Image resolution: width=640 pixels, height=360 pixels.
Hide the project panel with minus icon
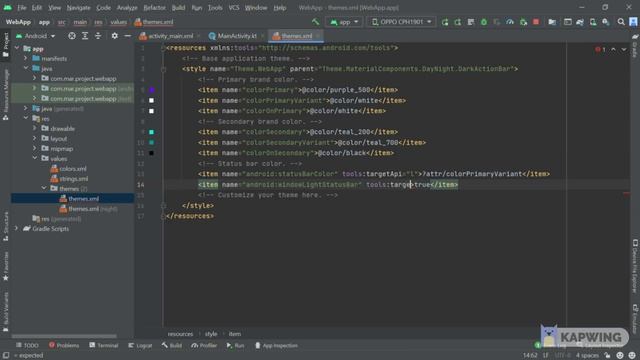tap(128, 36)
